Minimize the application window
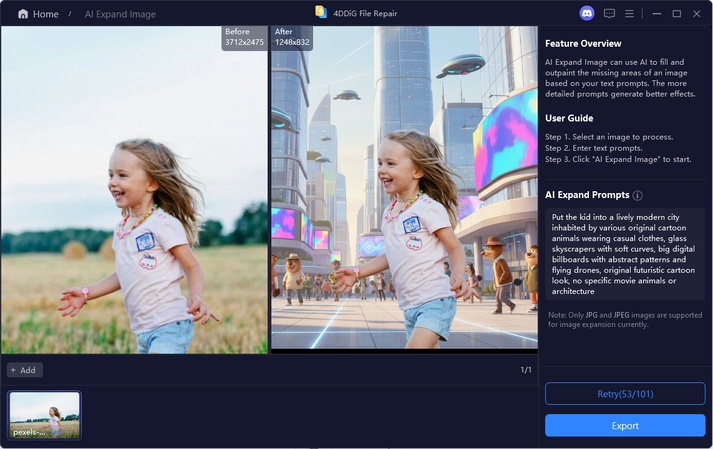The image size is (713, 449). [657, 14]
